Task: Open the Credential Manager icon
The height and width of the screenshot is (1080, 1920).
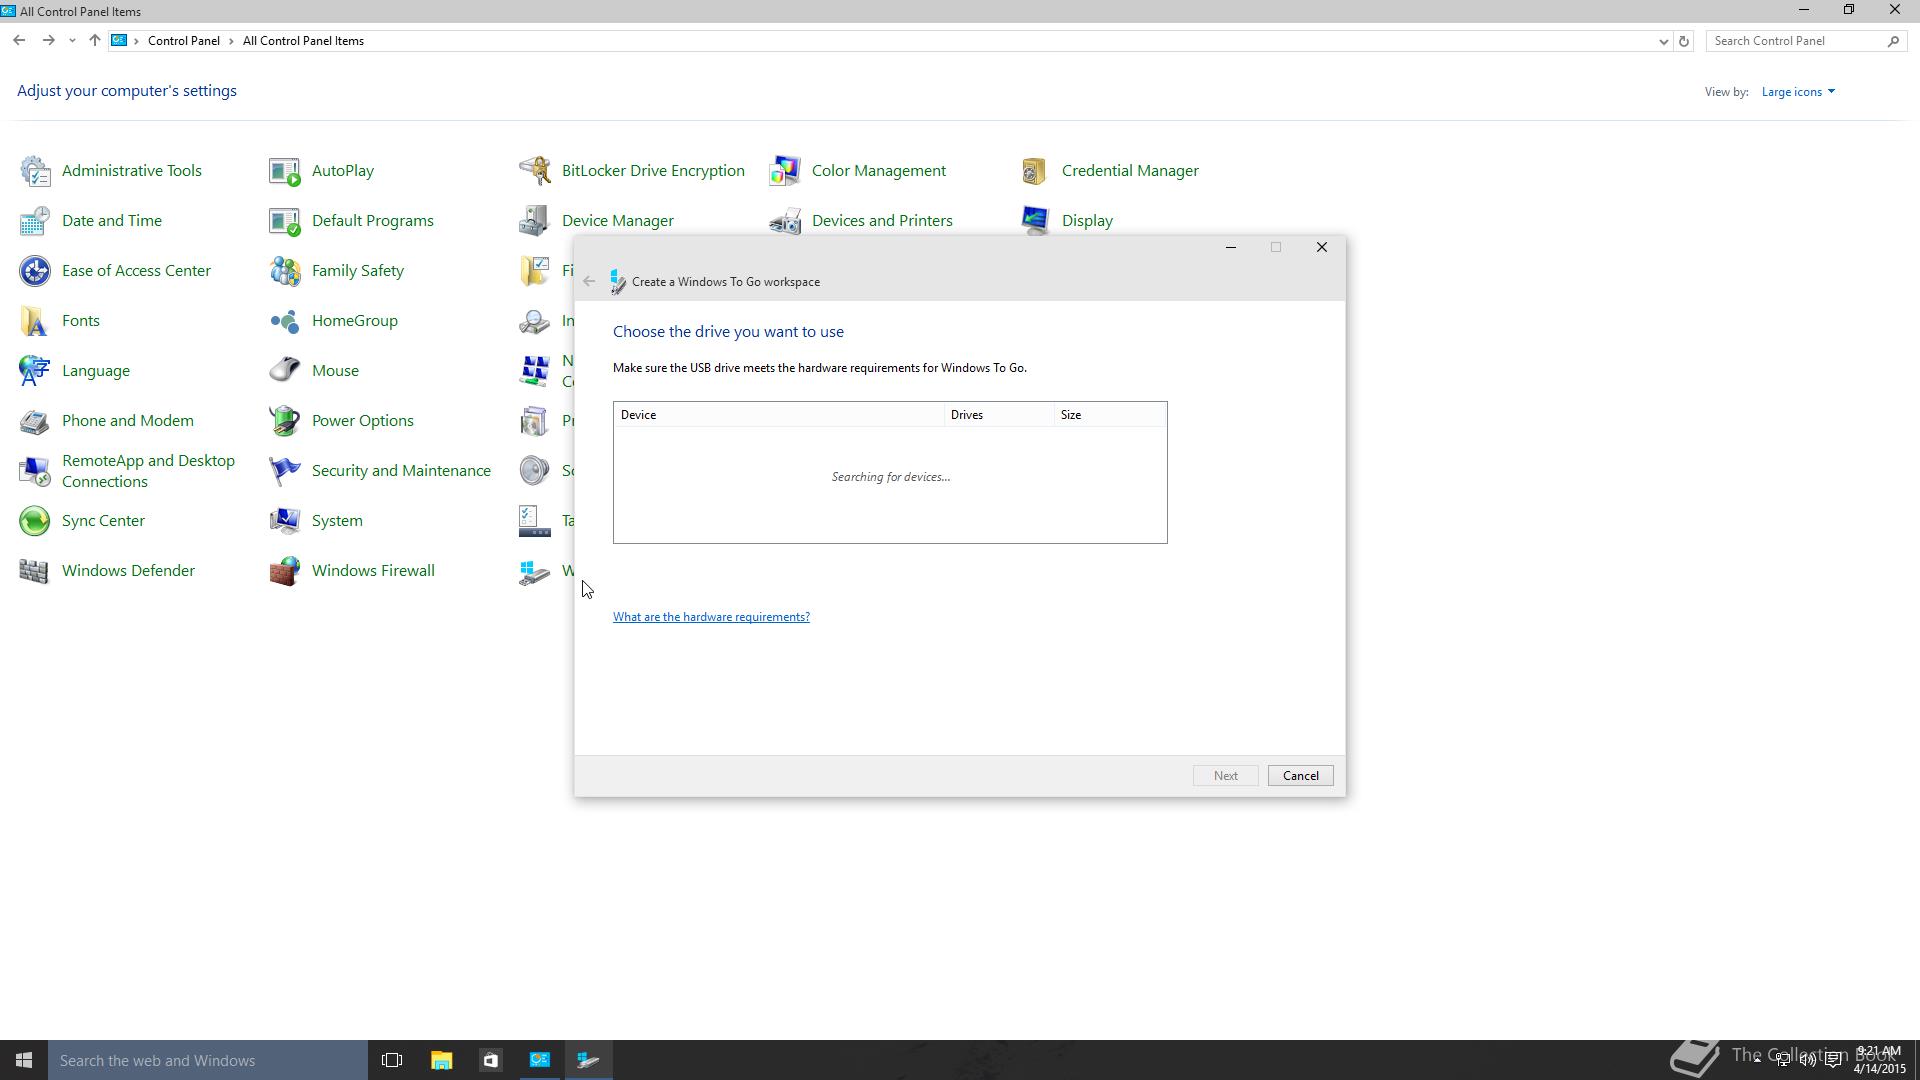Action: [x=1035, y=171]
